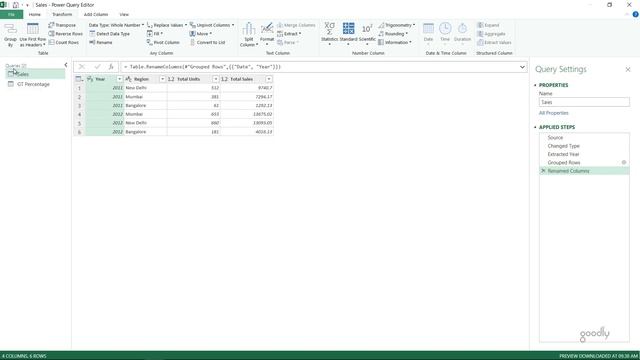This screenshot has height=360, width=640.
Task: Open Trigonometry dropdown
Action: (x=396, y=25)
